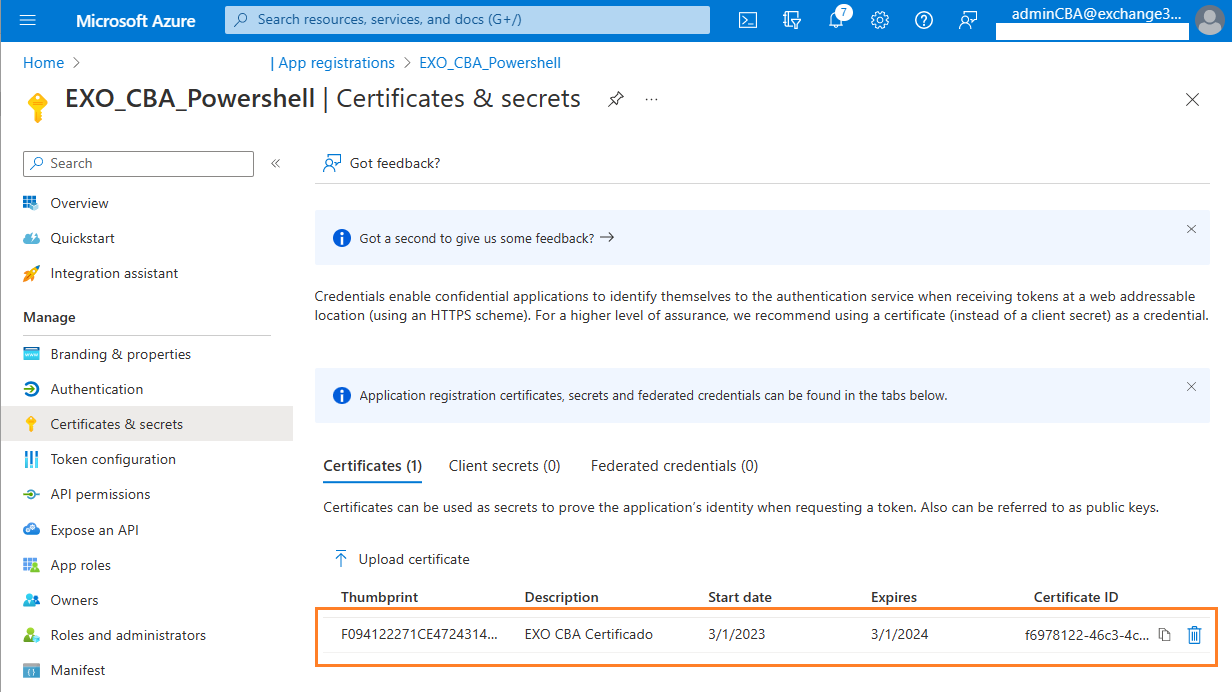Click the Certificate ID column header
Image resolution: width=1232 pixels, height=692 pixels.
[x=1076, y=597]
